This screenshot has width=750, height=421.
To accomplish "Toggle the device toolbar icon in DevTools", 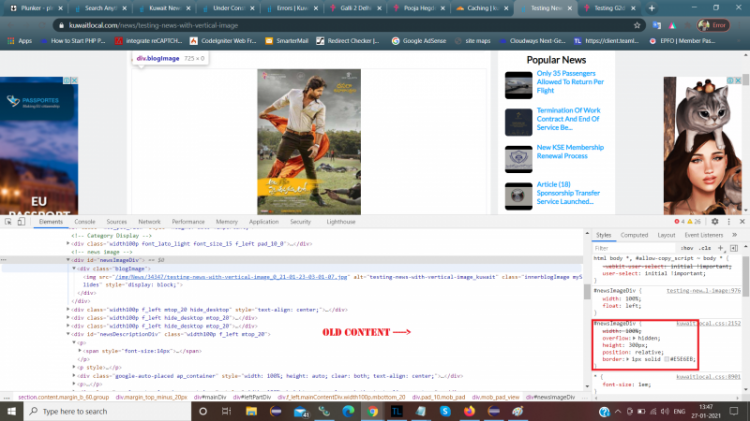I will (x=21, y=222).
